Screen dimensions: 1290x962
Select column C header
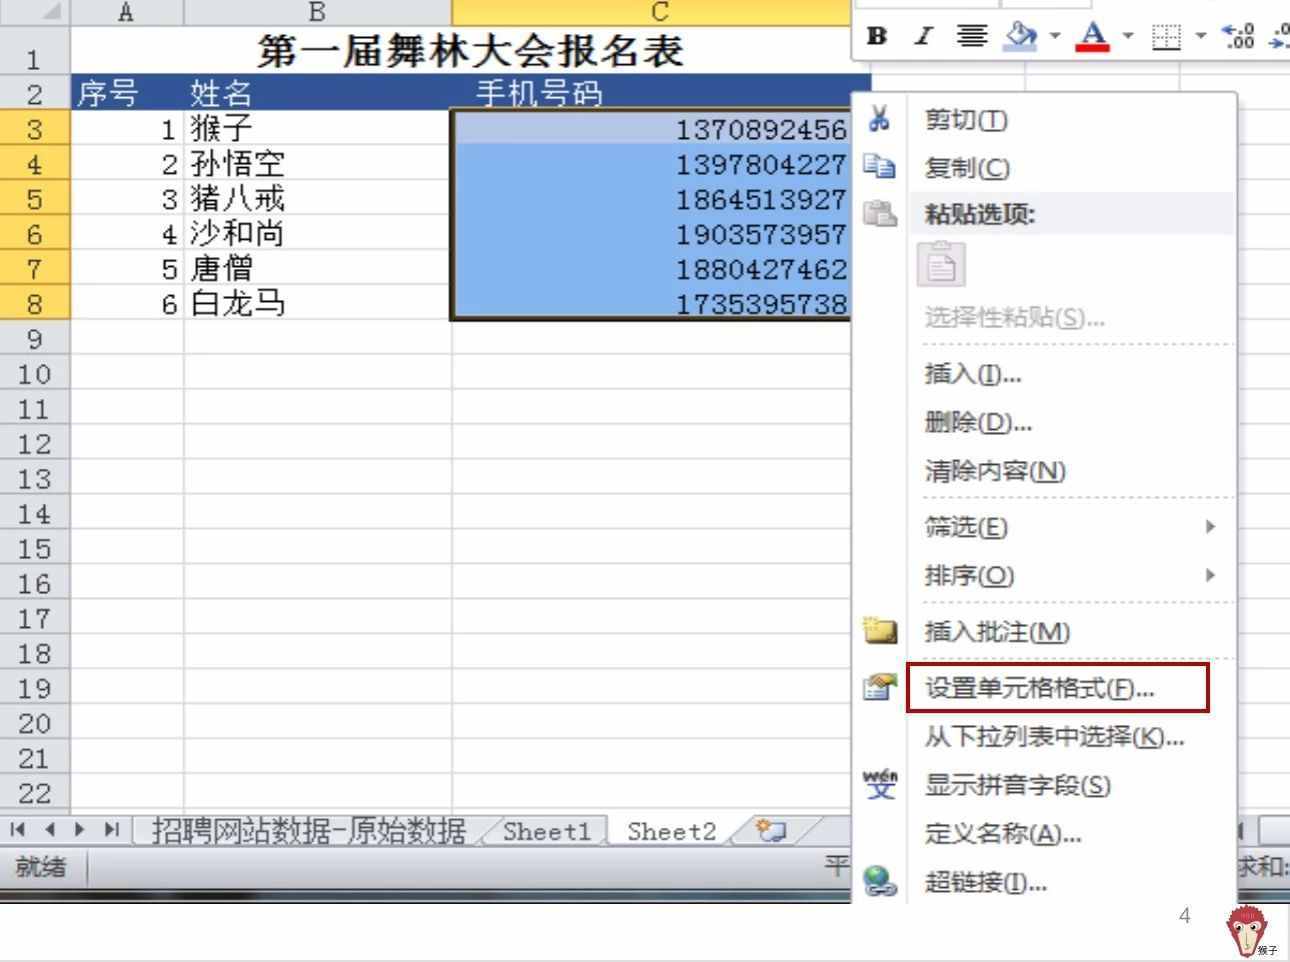click(x=651, y=12)
